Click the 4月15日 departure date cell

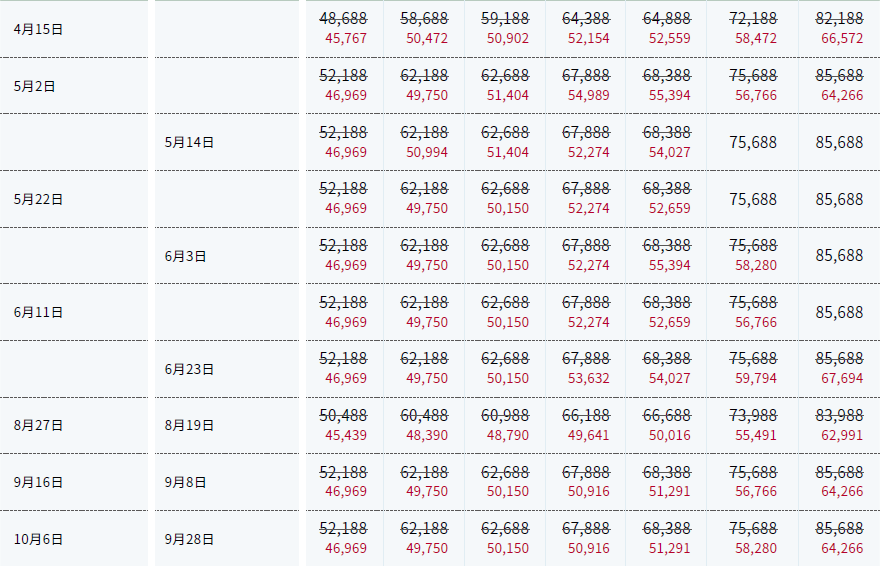[38, 29]
